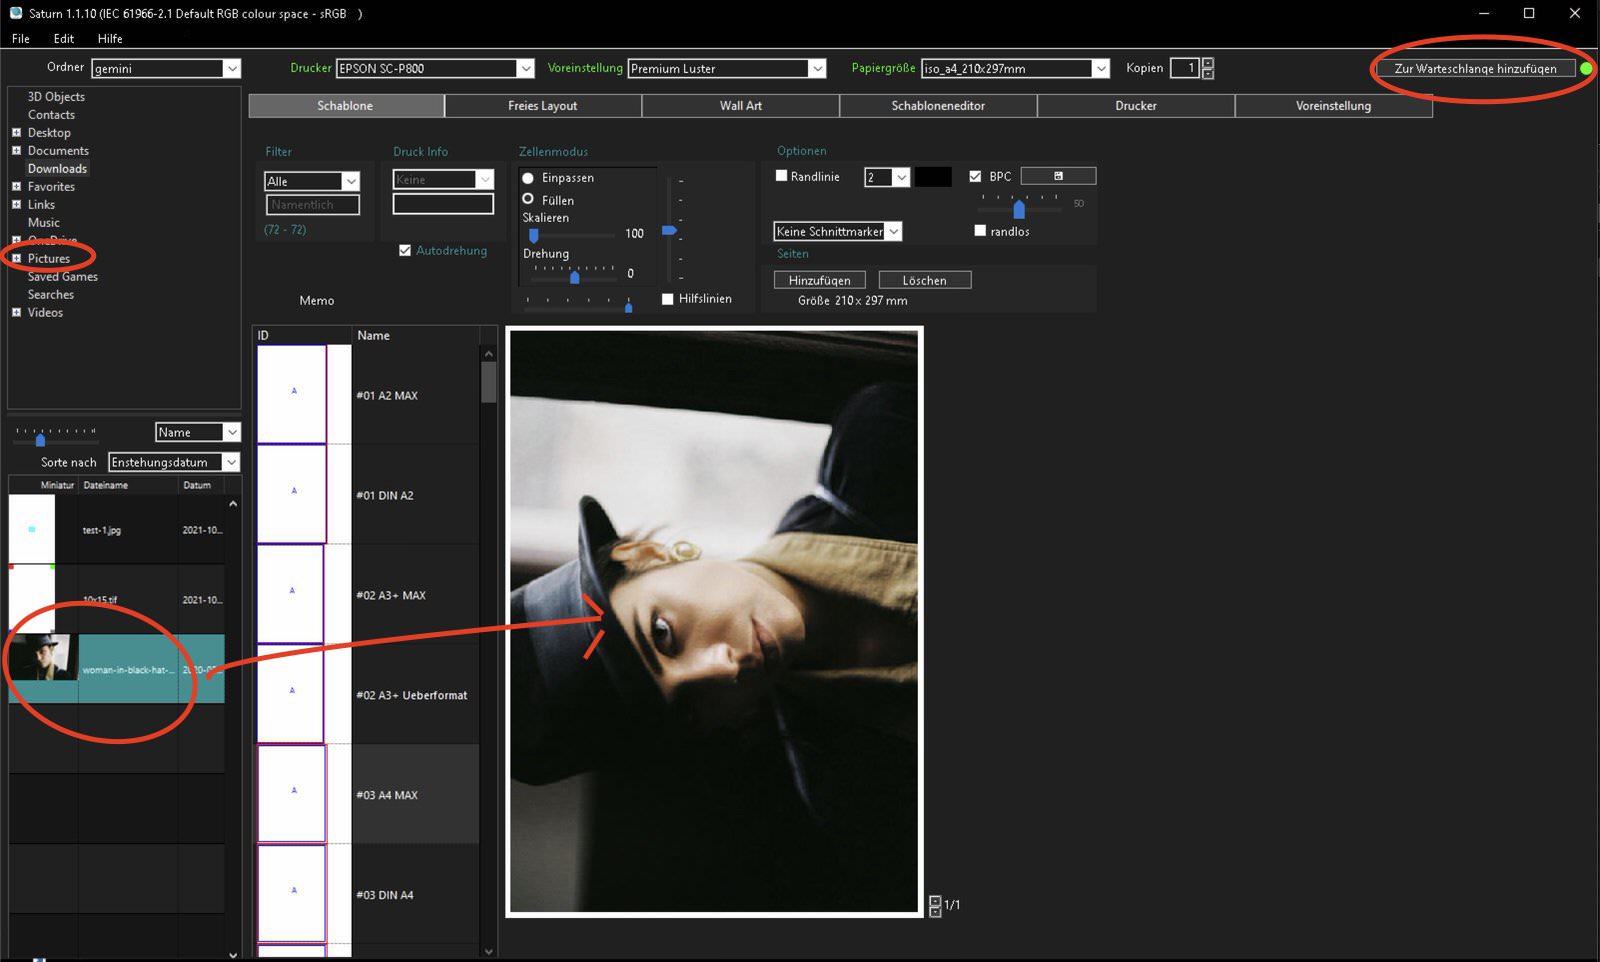Open the Voreinstellung dropdown showing Premium Luster
Image resolution: width=1600 pixels, height=962 pixels.
(727, 68)
